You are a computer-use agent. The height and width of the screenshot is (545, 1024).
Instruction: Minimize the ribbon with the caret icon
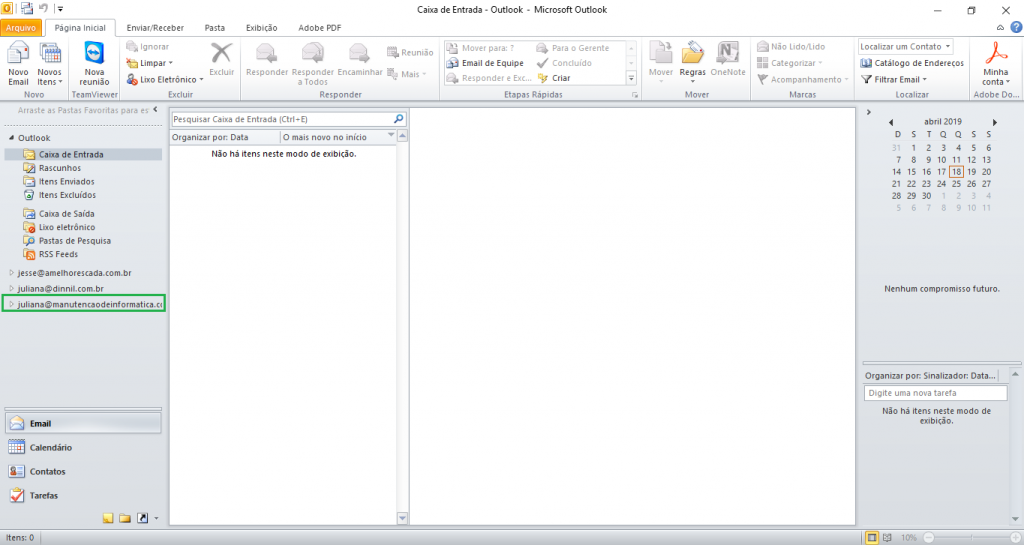[1000, 27]
